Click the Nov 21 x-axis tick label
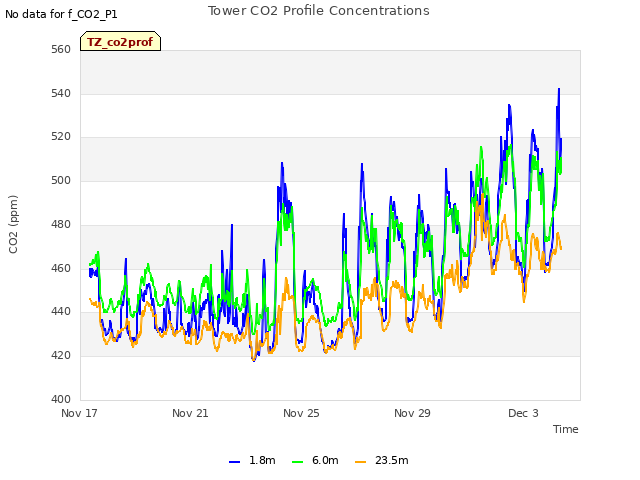Viewport: 640px width, 480px height. [x=190, y=413]
